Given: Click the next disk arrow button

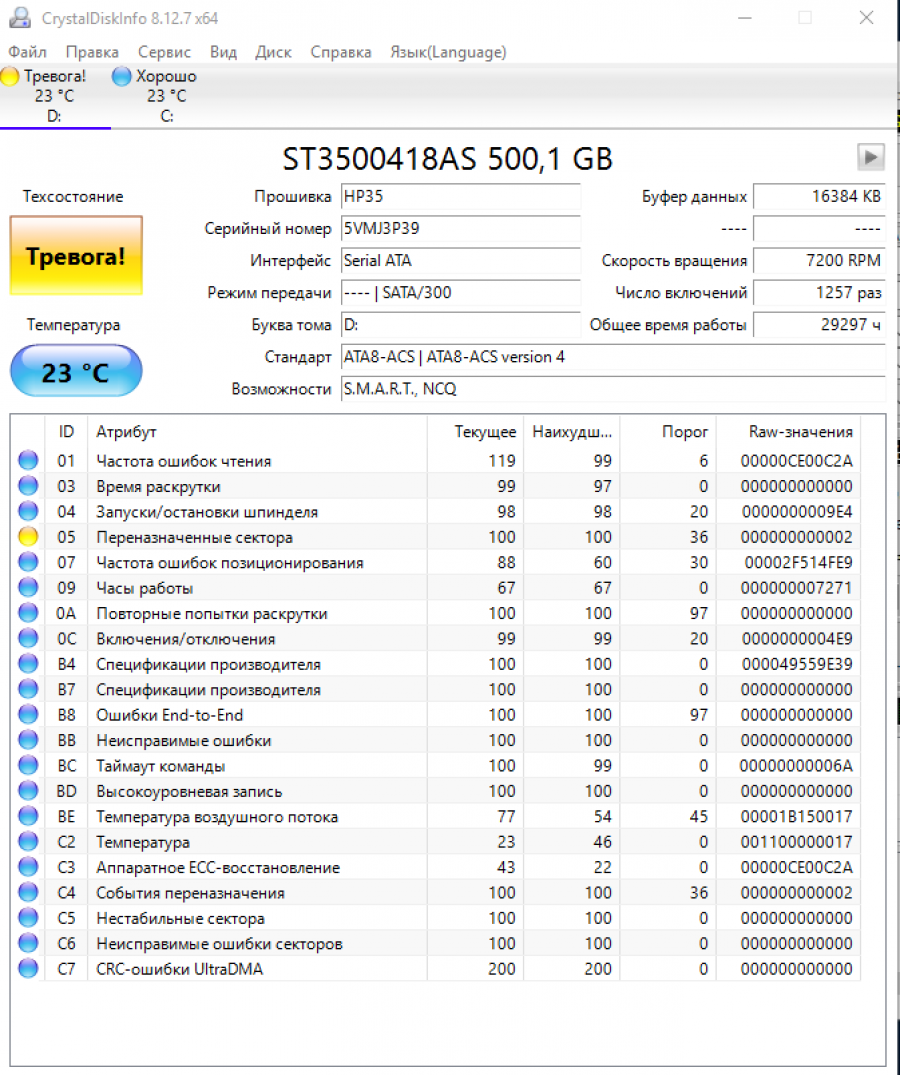Looking at the screenshot, I should click(x=871, y=157).
